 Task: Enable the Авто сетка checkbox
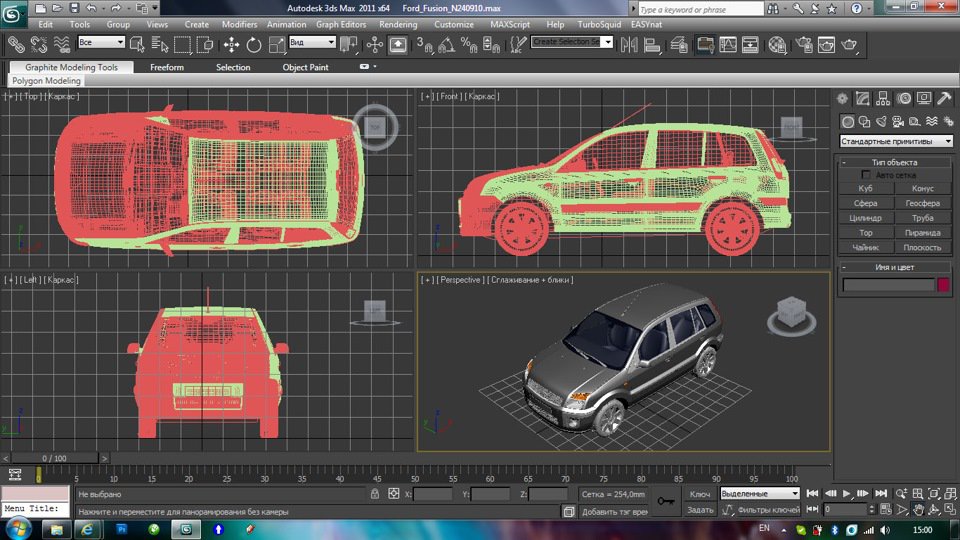866,174
